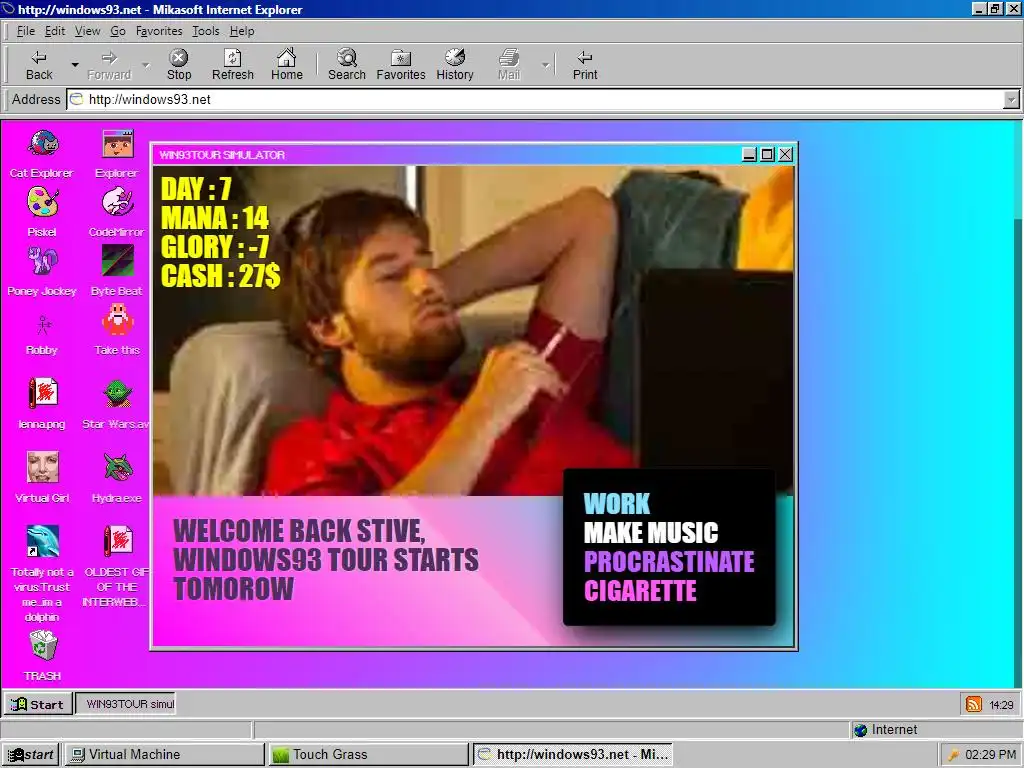Select WIN93TOUR simul taskbar item
This screenshot has height=768, width=1024.
tap(126, 704)
